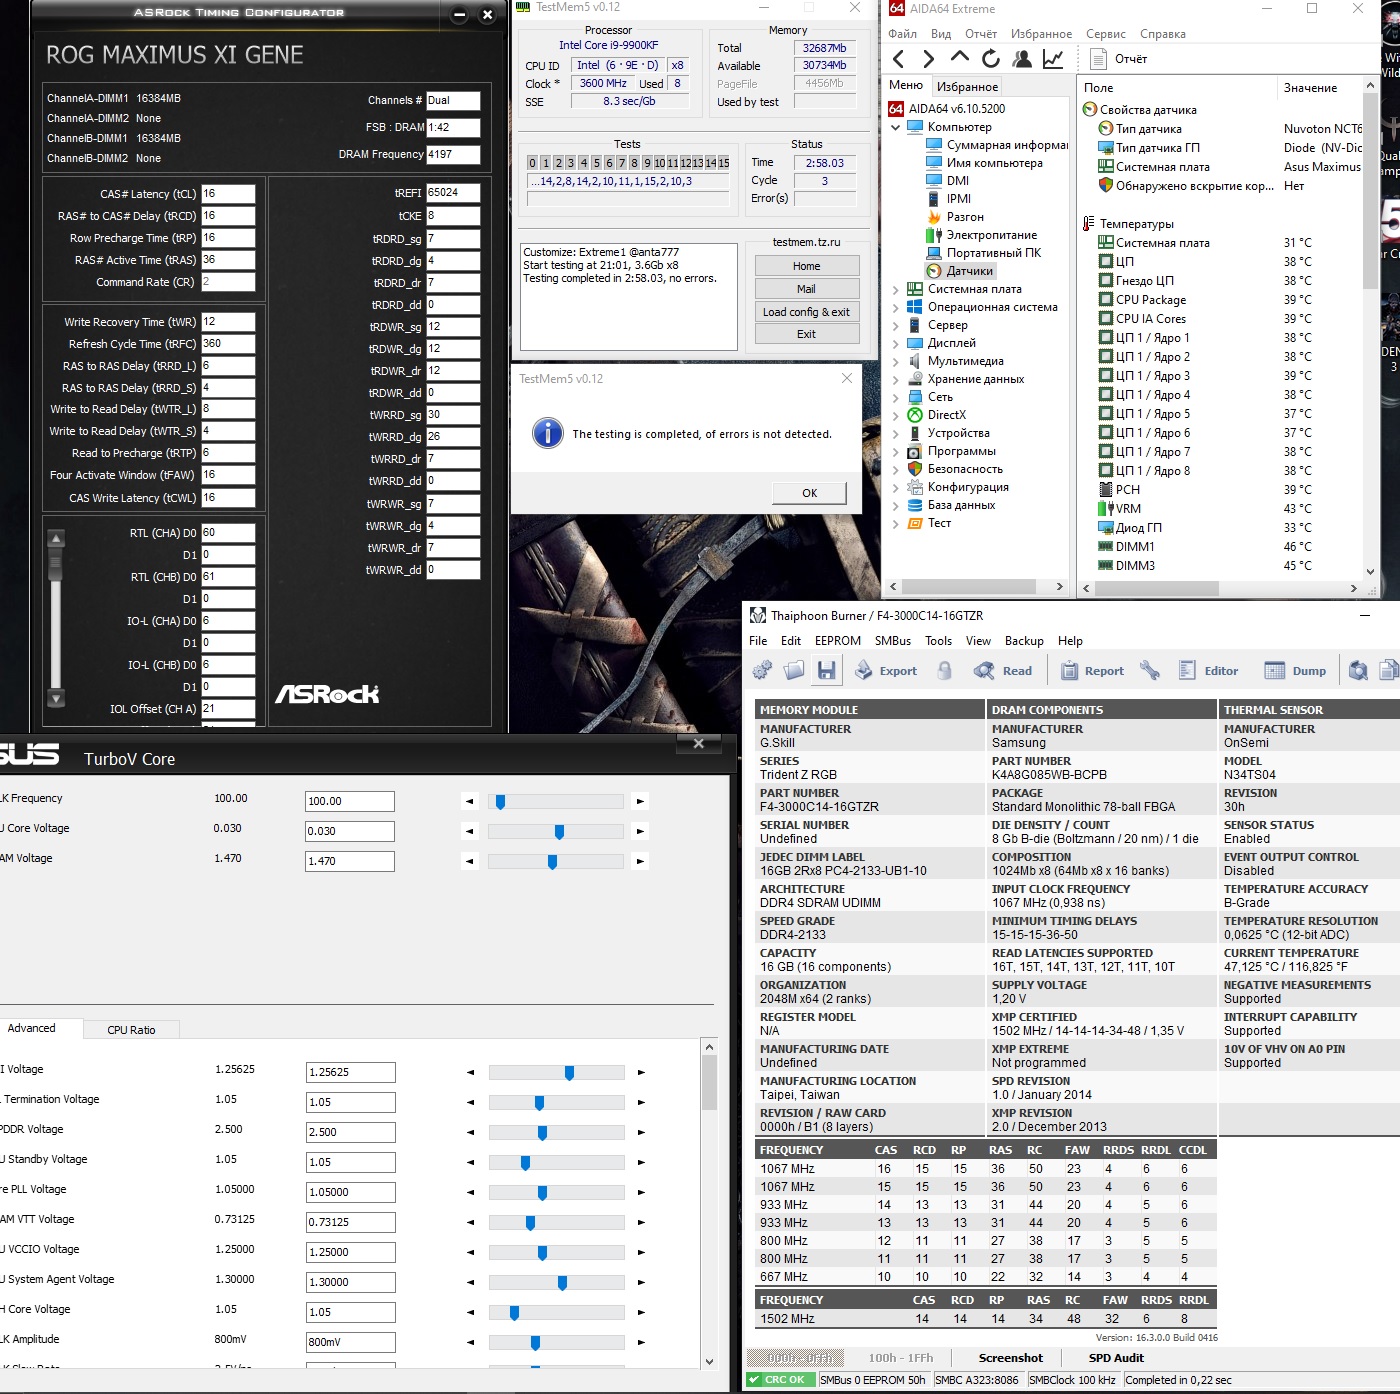
Task: Click the Save floppy icon in Thaiphoon Burner
Action: pos(826,671)
